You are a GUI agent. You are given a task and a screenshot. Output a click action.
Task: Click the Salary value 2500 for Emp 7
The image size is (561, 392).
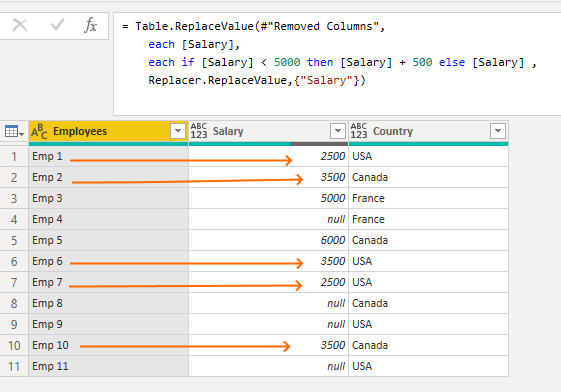(268, 283)
